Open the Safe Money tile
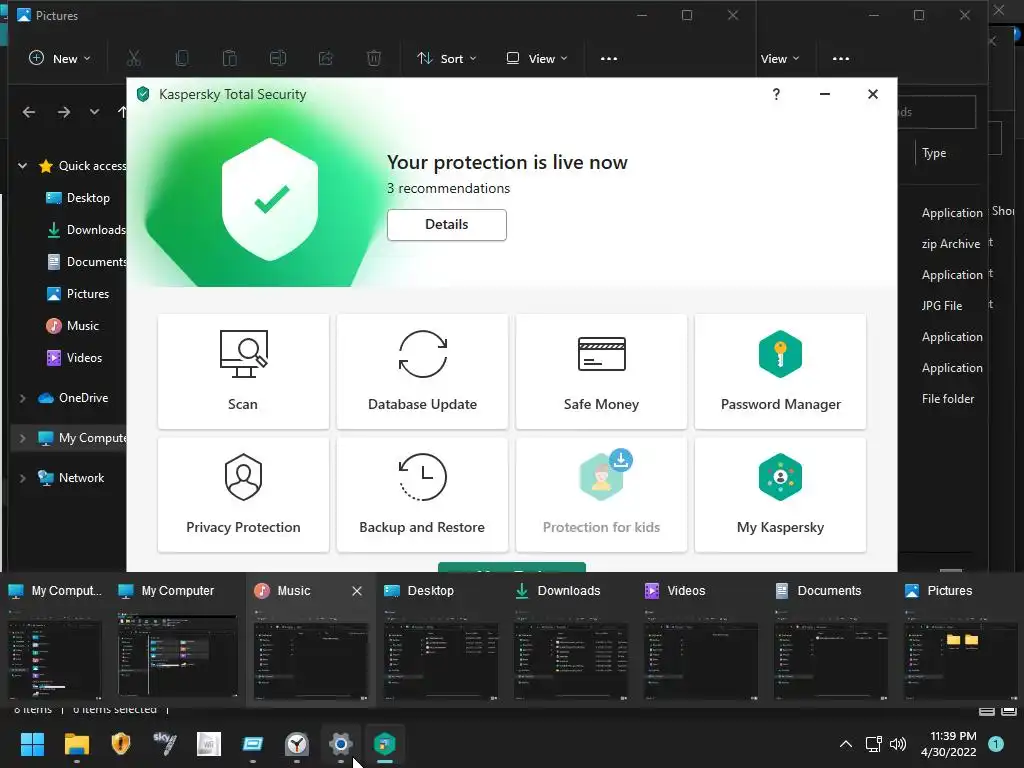Viewport: 1024px width, 768px height. pyautogui.click(x=601, y=372)
